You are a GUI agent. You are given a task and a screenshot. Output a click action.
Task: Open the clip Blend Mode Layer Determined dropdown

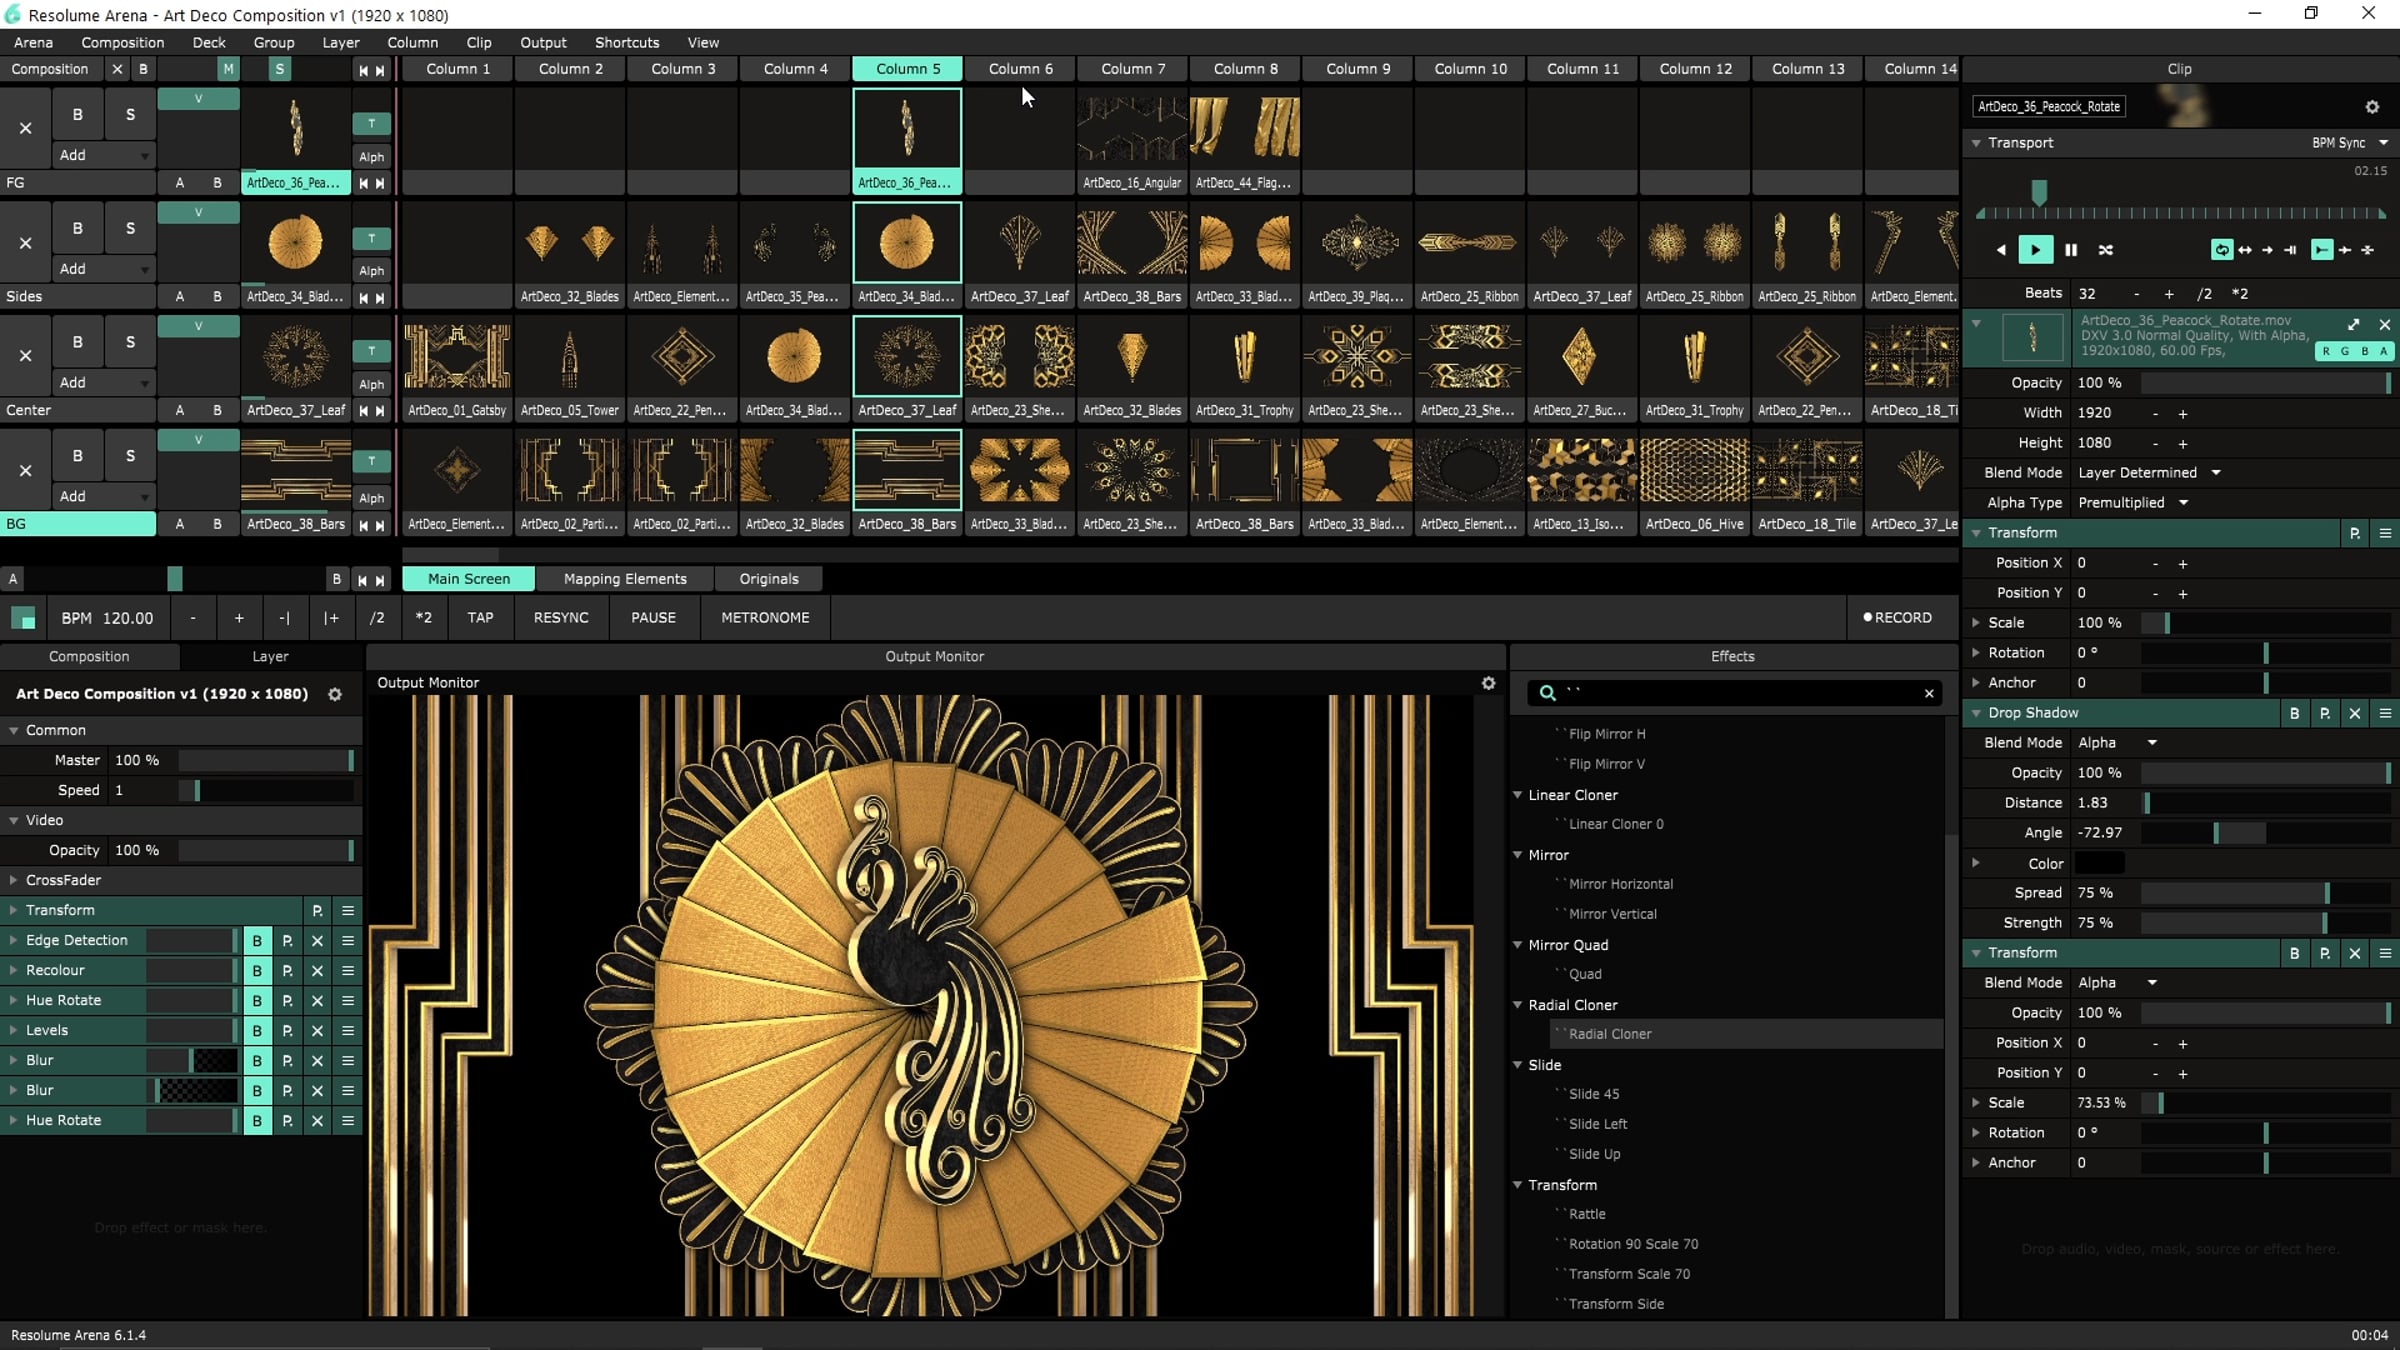click(x=2149, y=473)
